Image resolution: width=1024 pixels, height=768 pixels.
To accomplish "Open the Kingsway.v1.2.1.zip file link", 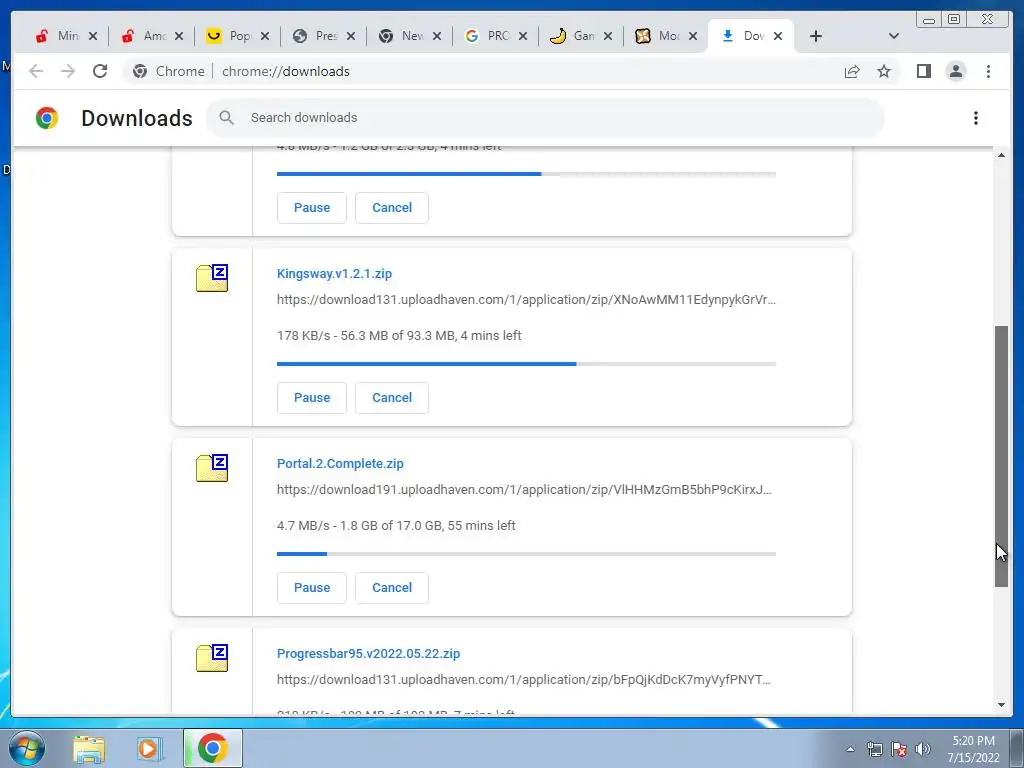I will click(334, 274).
